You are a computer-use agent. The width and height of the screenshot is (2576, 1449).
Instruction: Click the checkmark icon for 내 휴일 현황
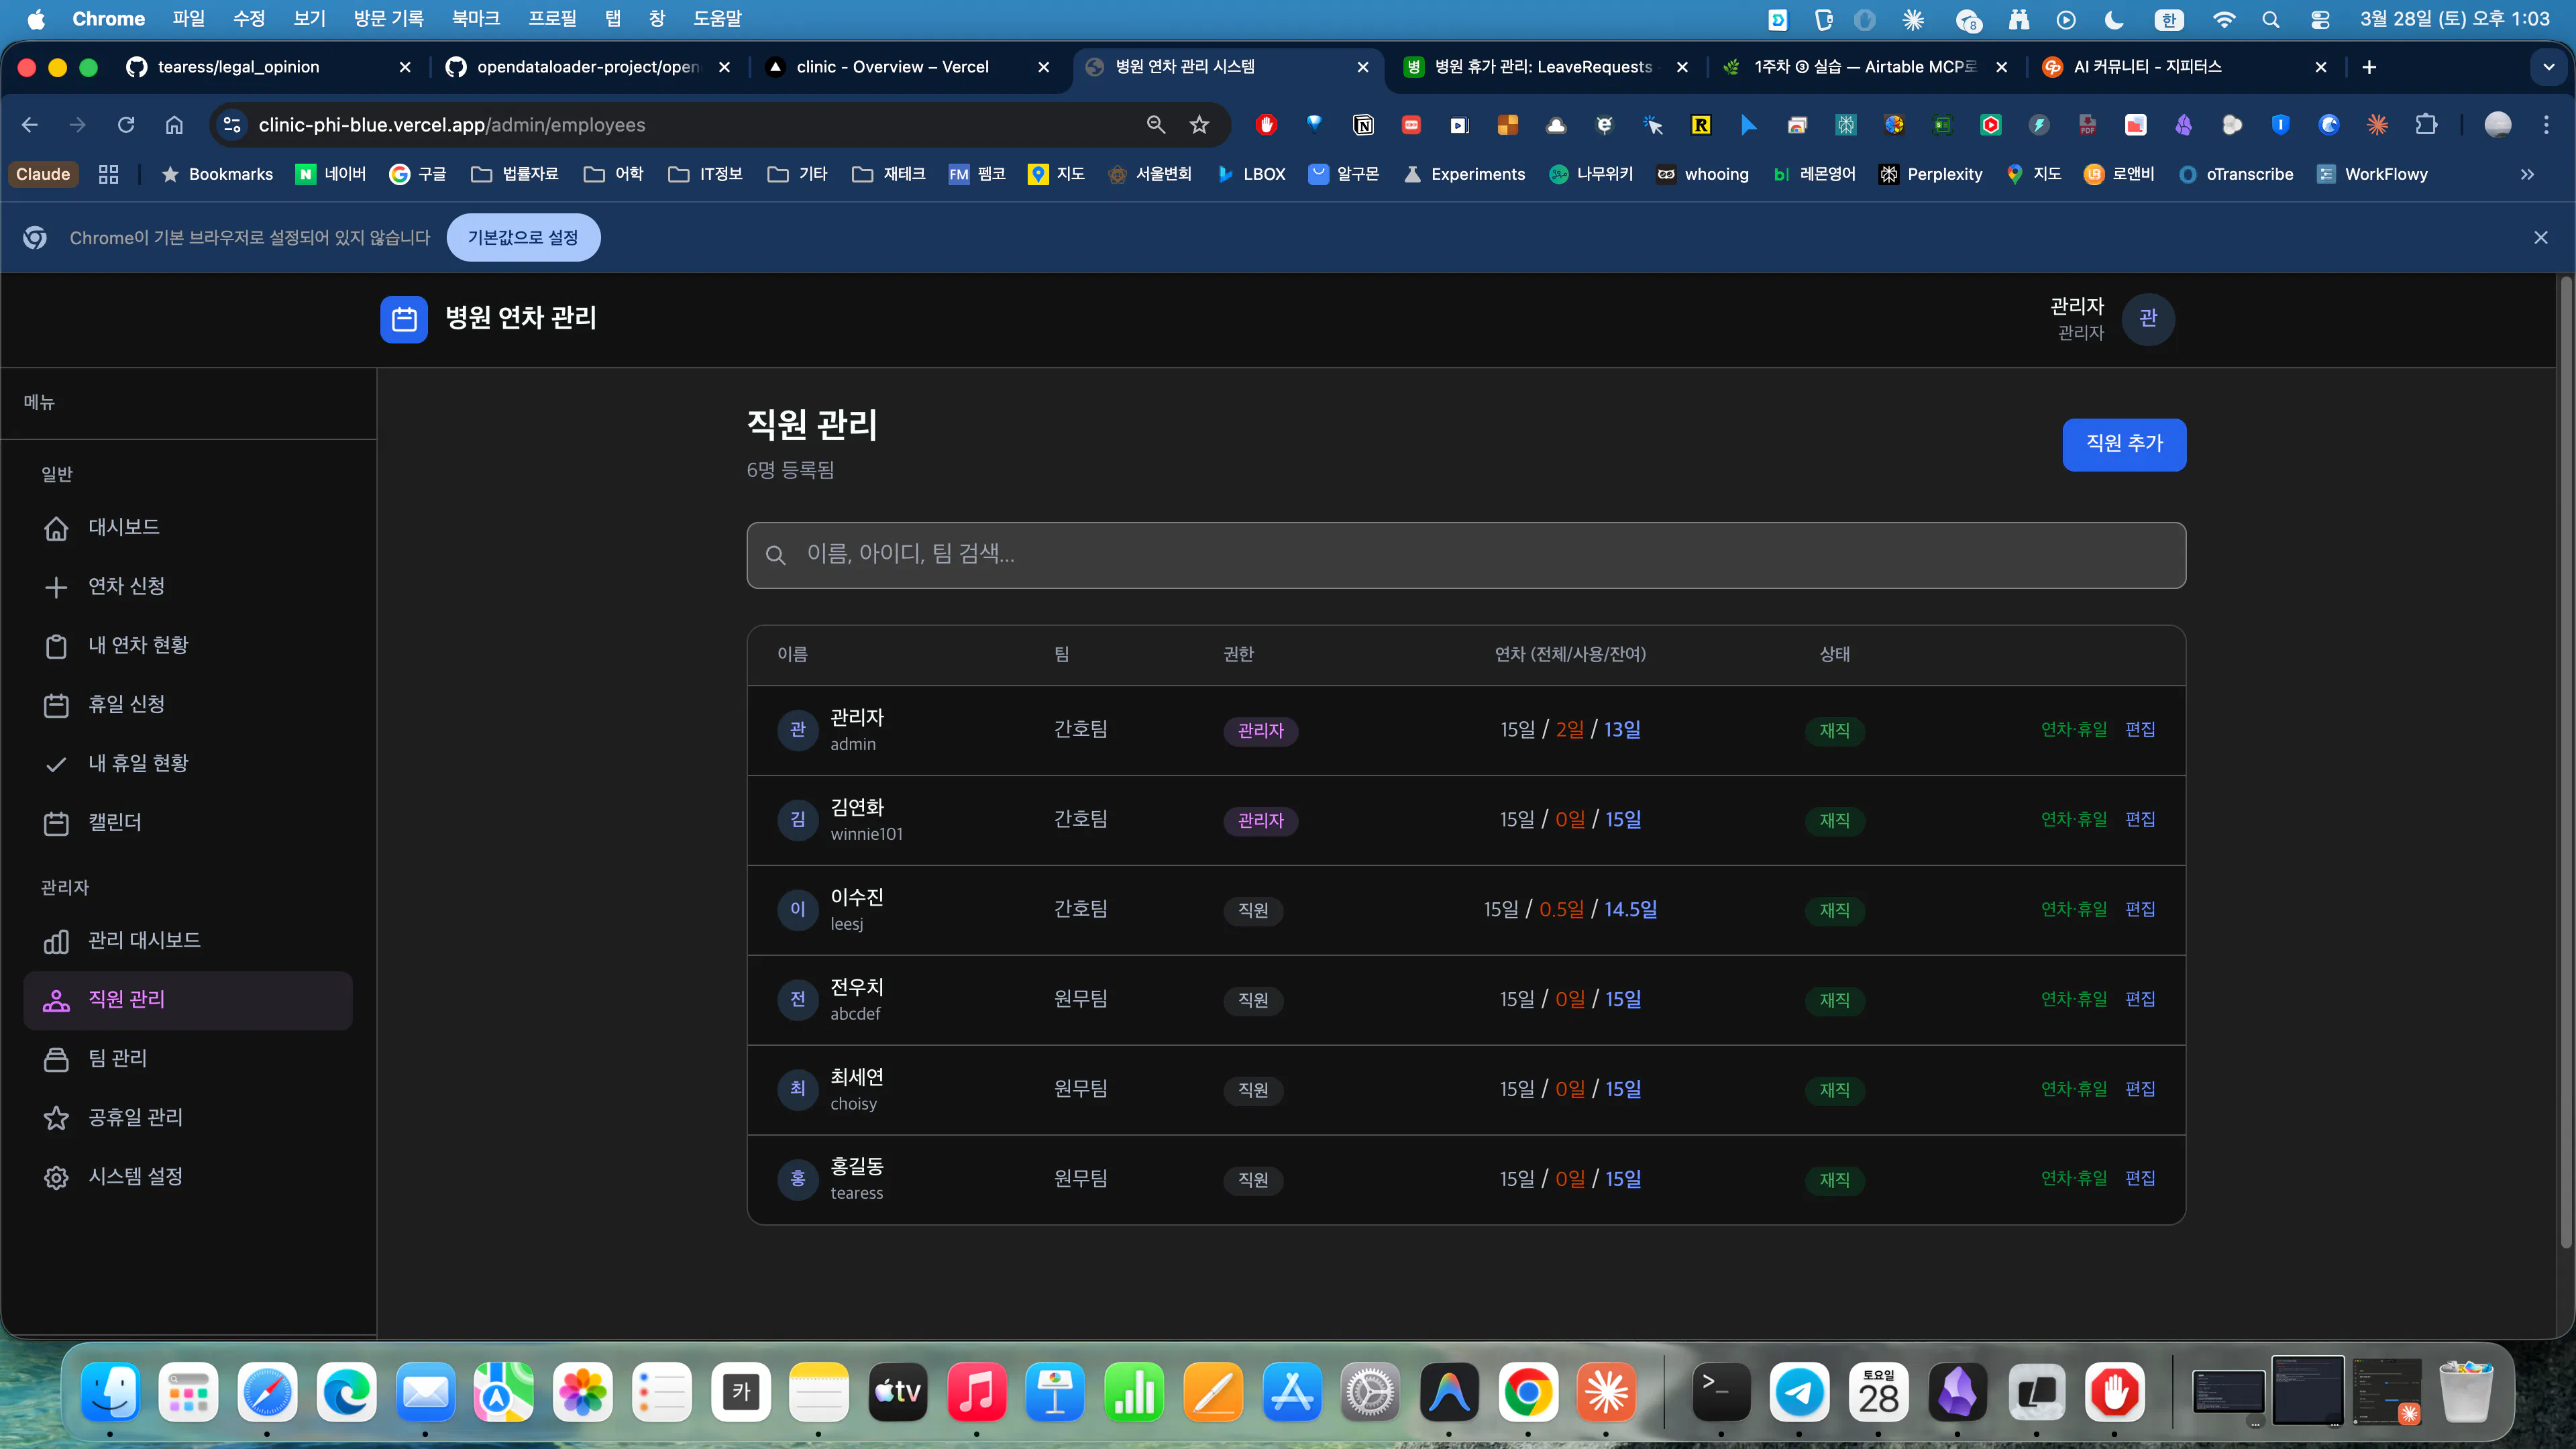click(x=56, y=764)
